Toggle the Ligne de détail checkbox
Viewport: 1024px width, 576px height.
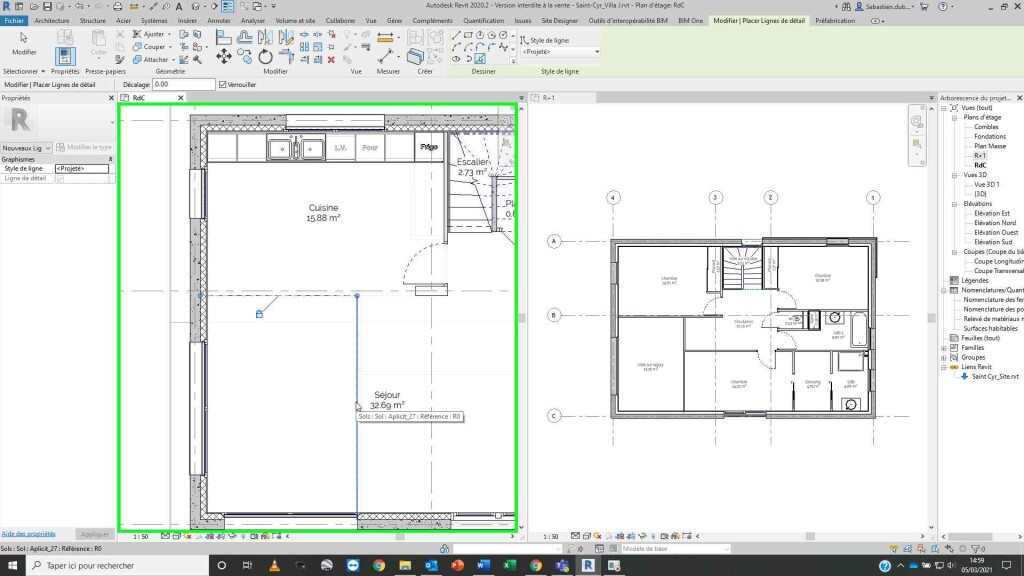tap(60, 178)
